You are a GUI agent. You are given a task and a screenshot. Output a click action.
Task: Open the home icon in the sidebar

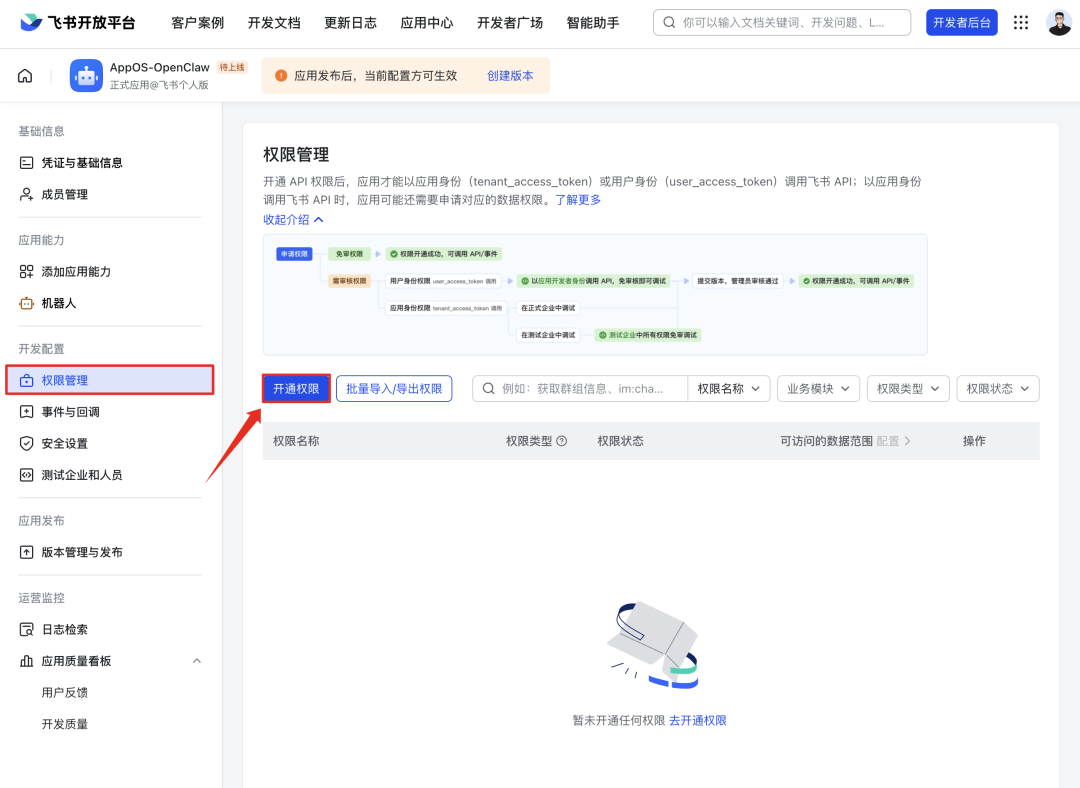(x=24, y=75)
